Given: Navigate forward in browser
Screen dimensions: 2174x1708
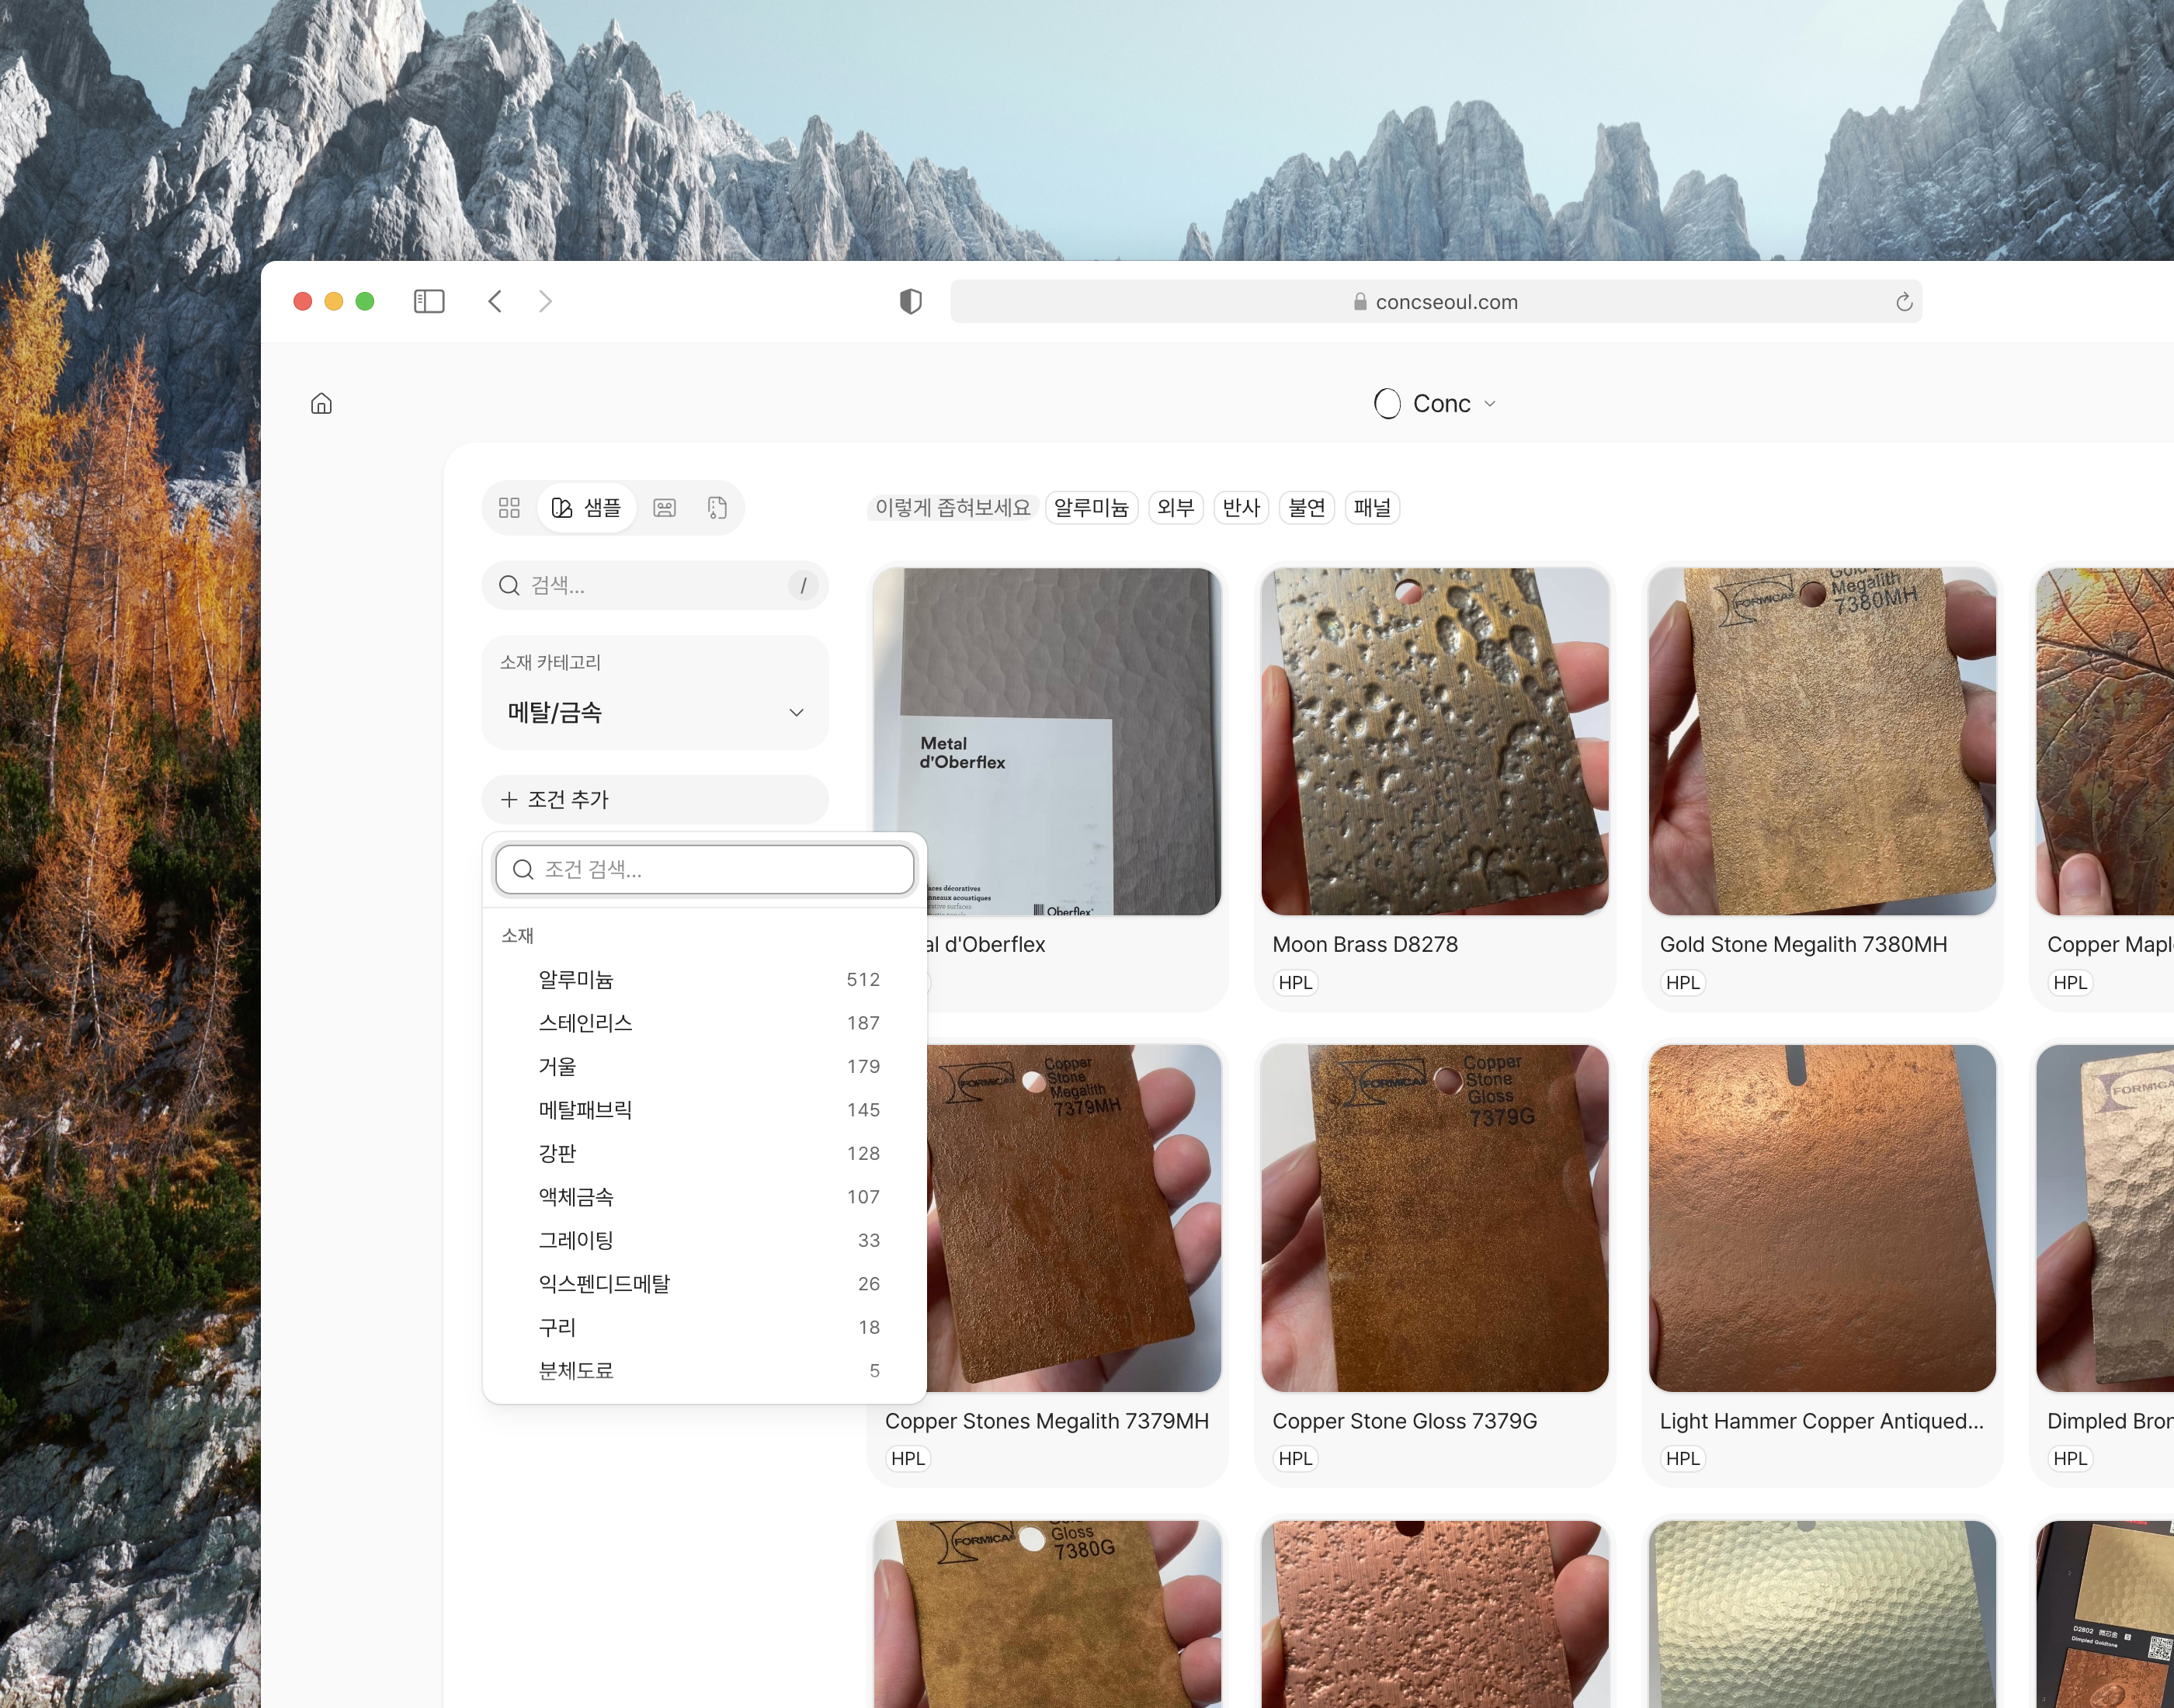Looking at the screenshot, I should coord(545,301).
